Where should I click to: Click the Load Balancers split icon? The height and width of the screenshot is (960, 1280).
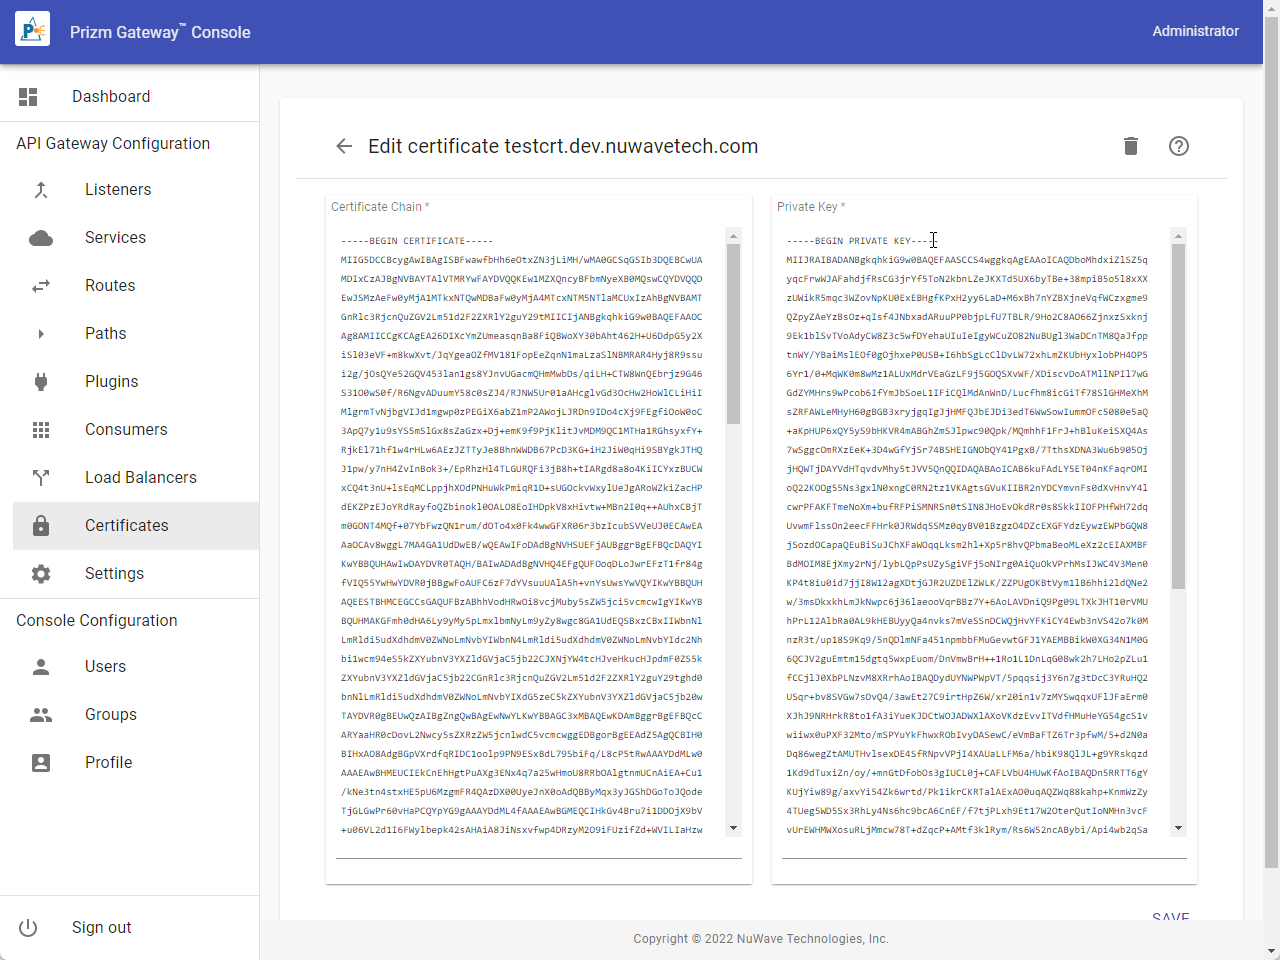(x=41, y=478)
